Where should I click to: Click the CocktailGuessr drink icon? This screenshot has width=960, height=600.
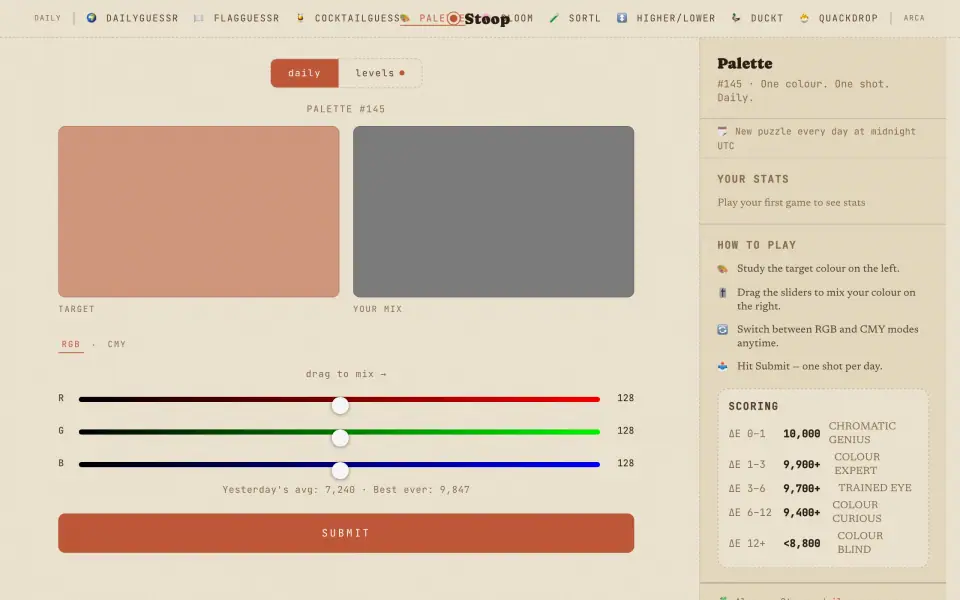(x=300, y=18)
